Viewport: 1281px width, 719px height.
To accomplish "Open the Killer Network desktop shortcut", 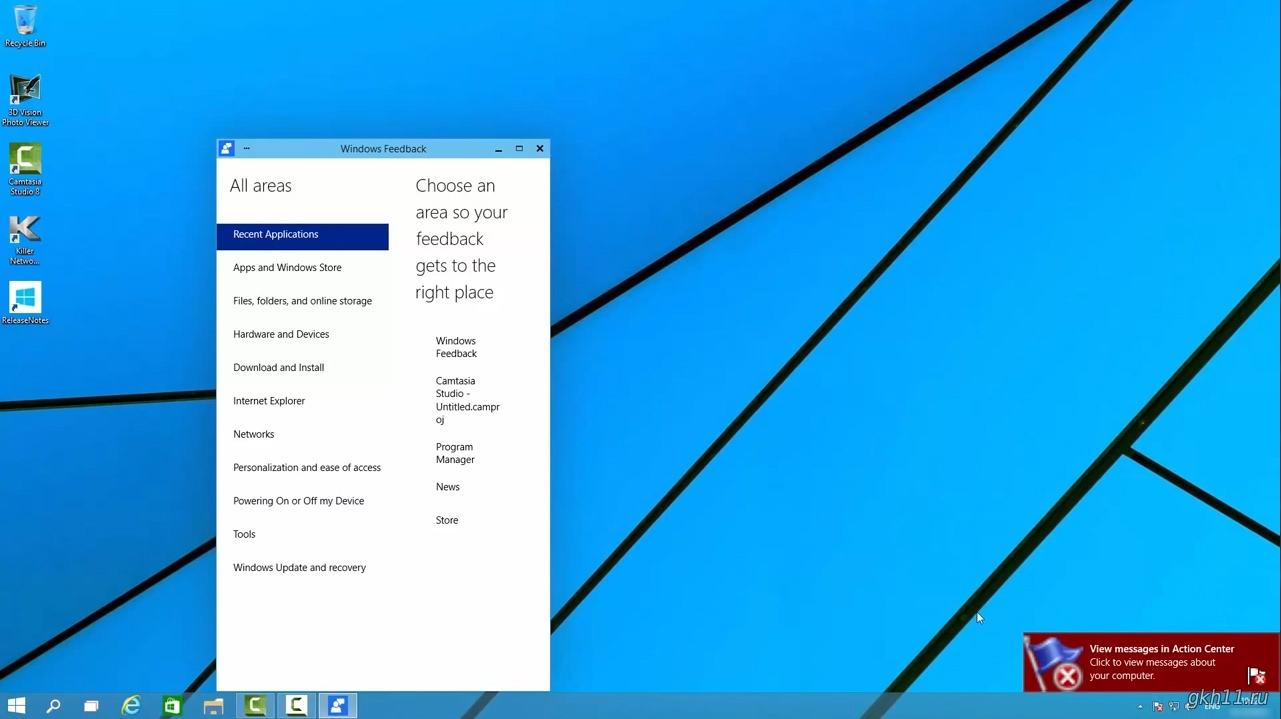I will point(25,240).
